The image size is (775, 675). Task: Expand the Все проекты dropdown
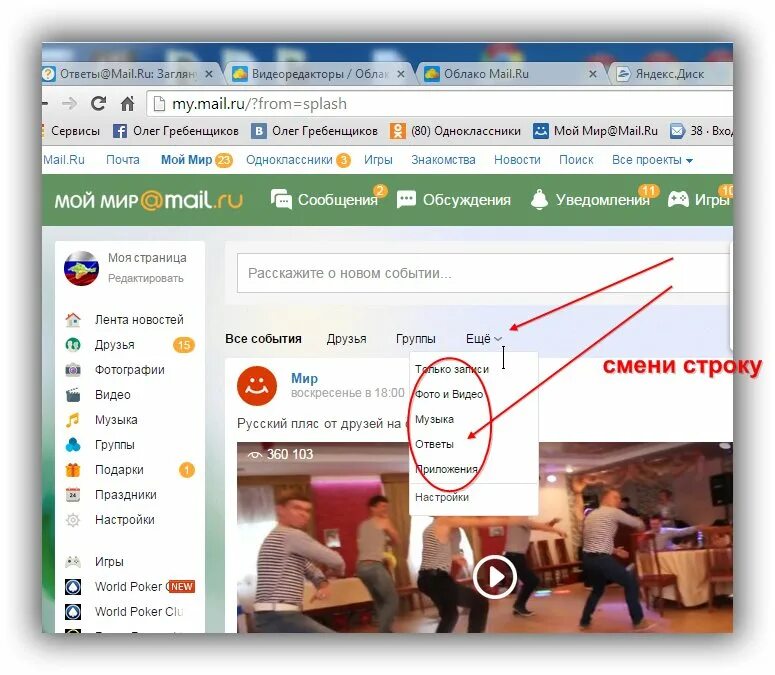coord(652,160)
